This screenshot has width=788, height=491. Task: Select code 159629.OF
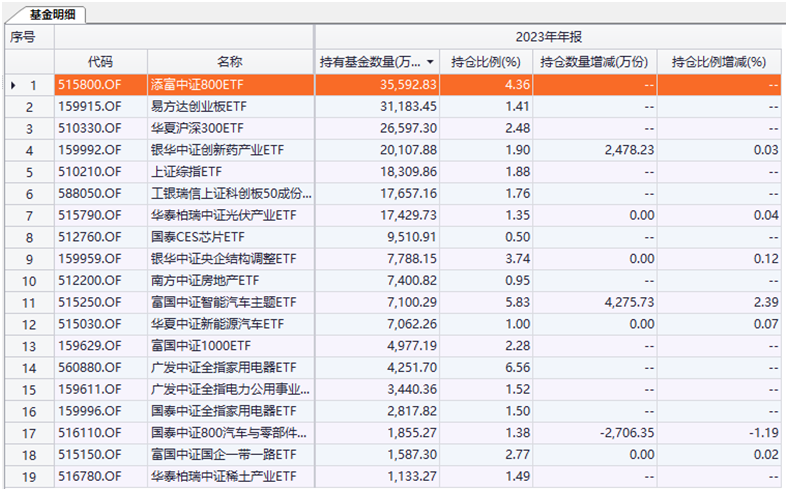tap(89, 346)
